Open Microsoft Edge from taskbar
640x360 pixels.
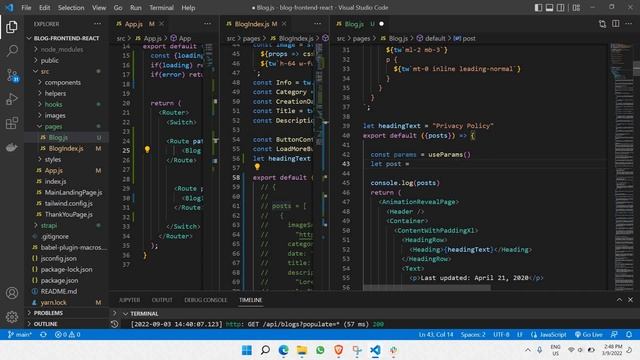283,350
